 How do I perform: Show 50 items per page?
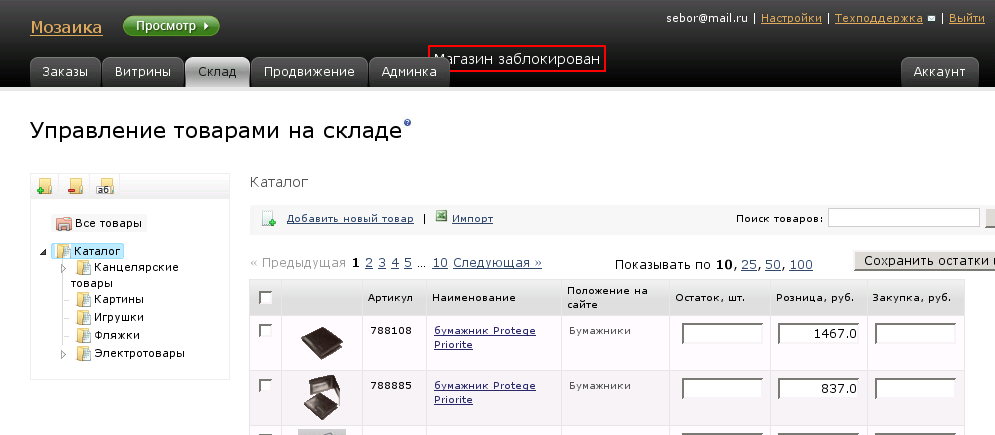pyautogui.click(x=773, y=265)
